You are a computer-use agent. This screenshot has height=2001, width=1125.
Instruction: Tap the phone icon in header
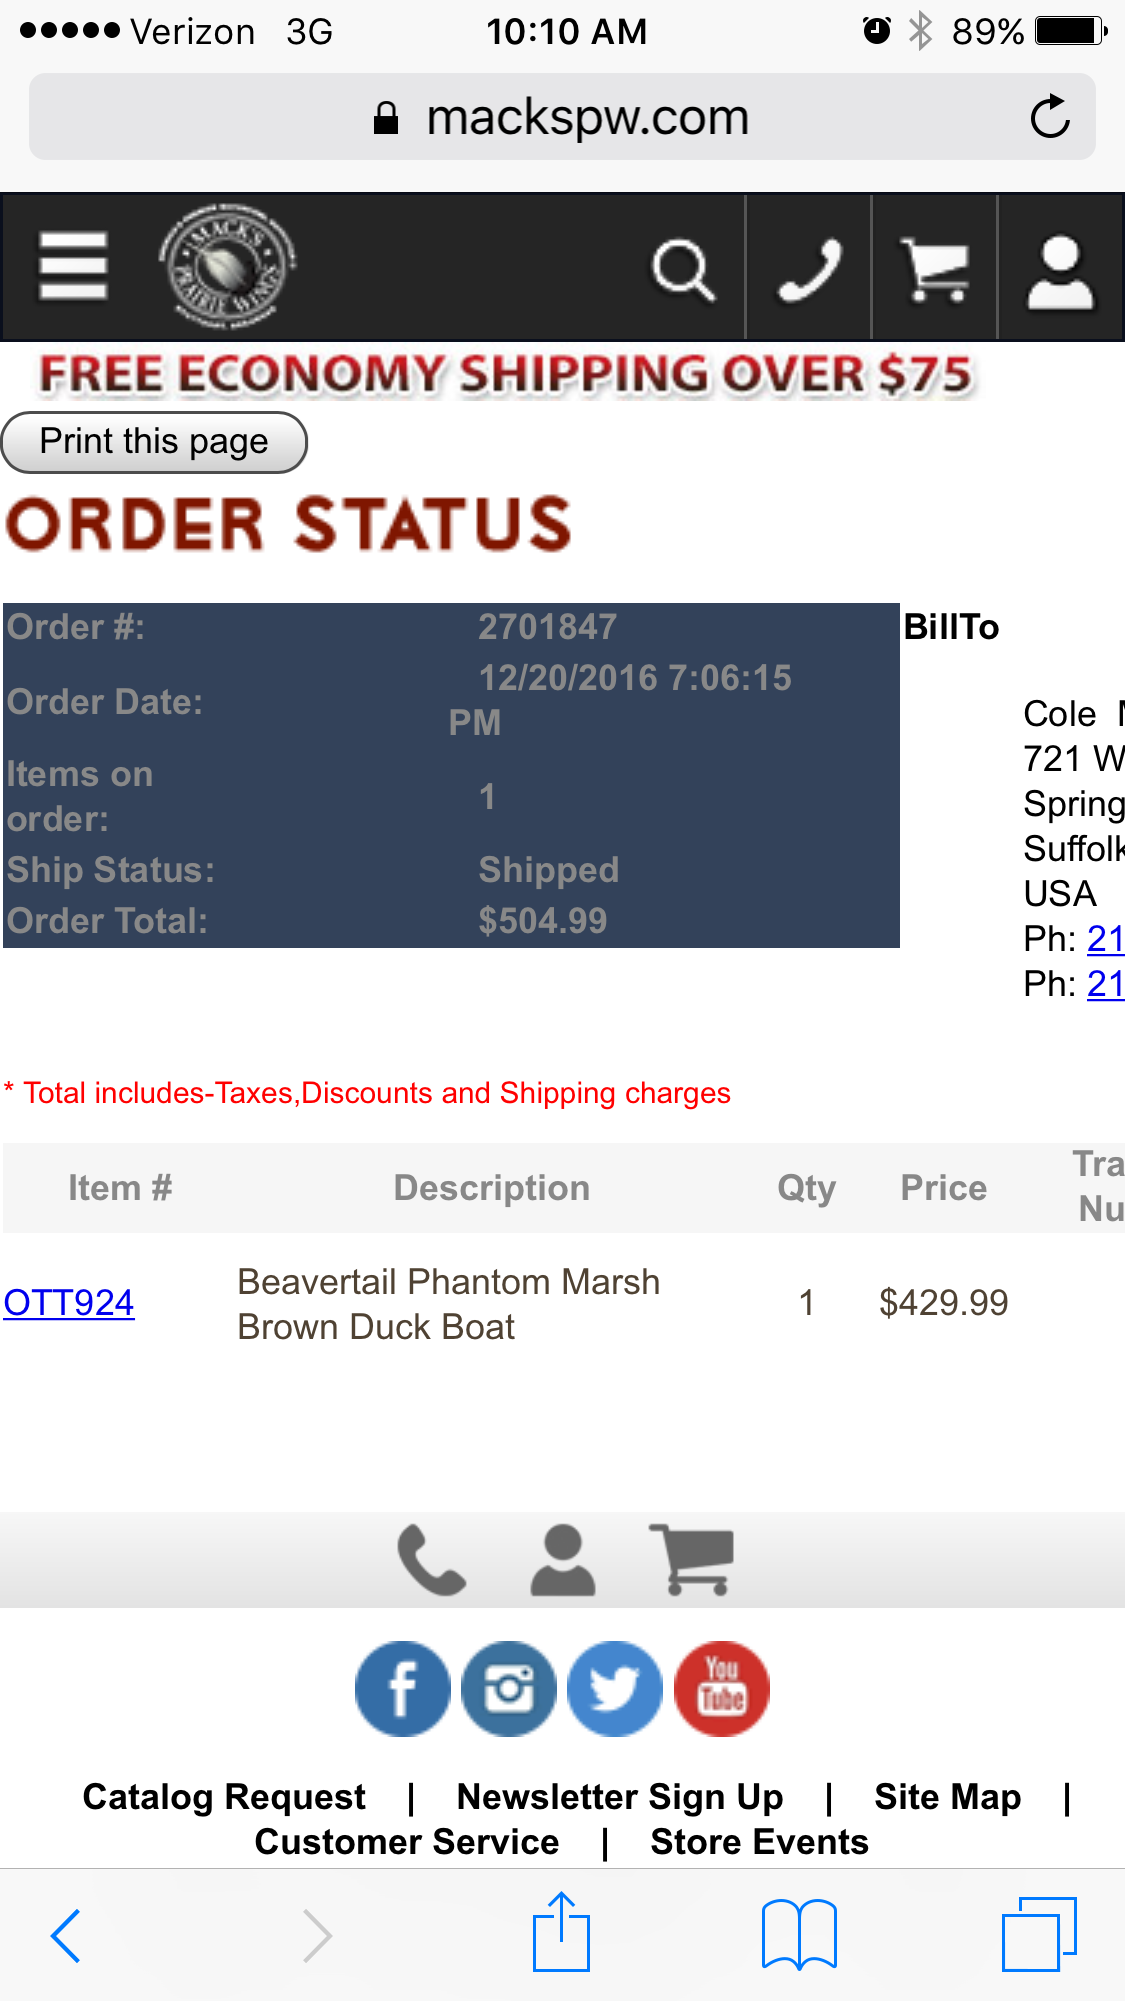tap(809, 269)
